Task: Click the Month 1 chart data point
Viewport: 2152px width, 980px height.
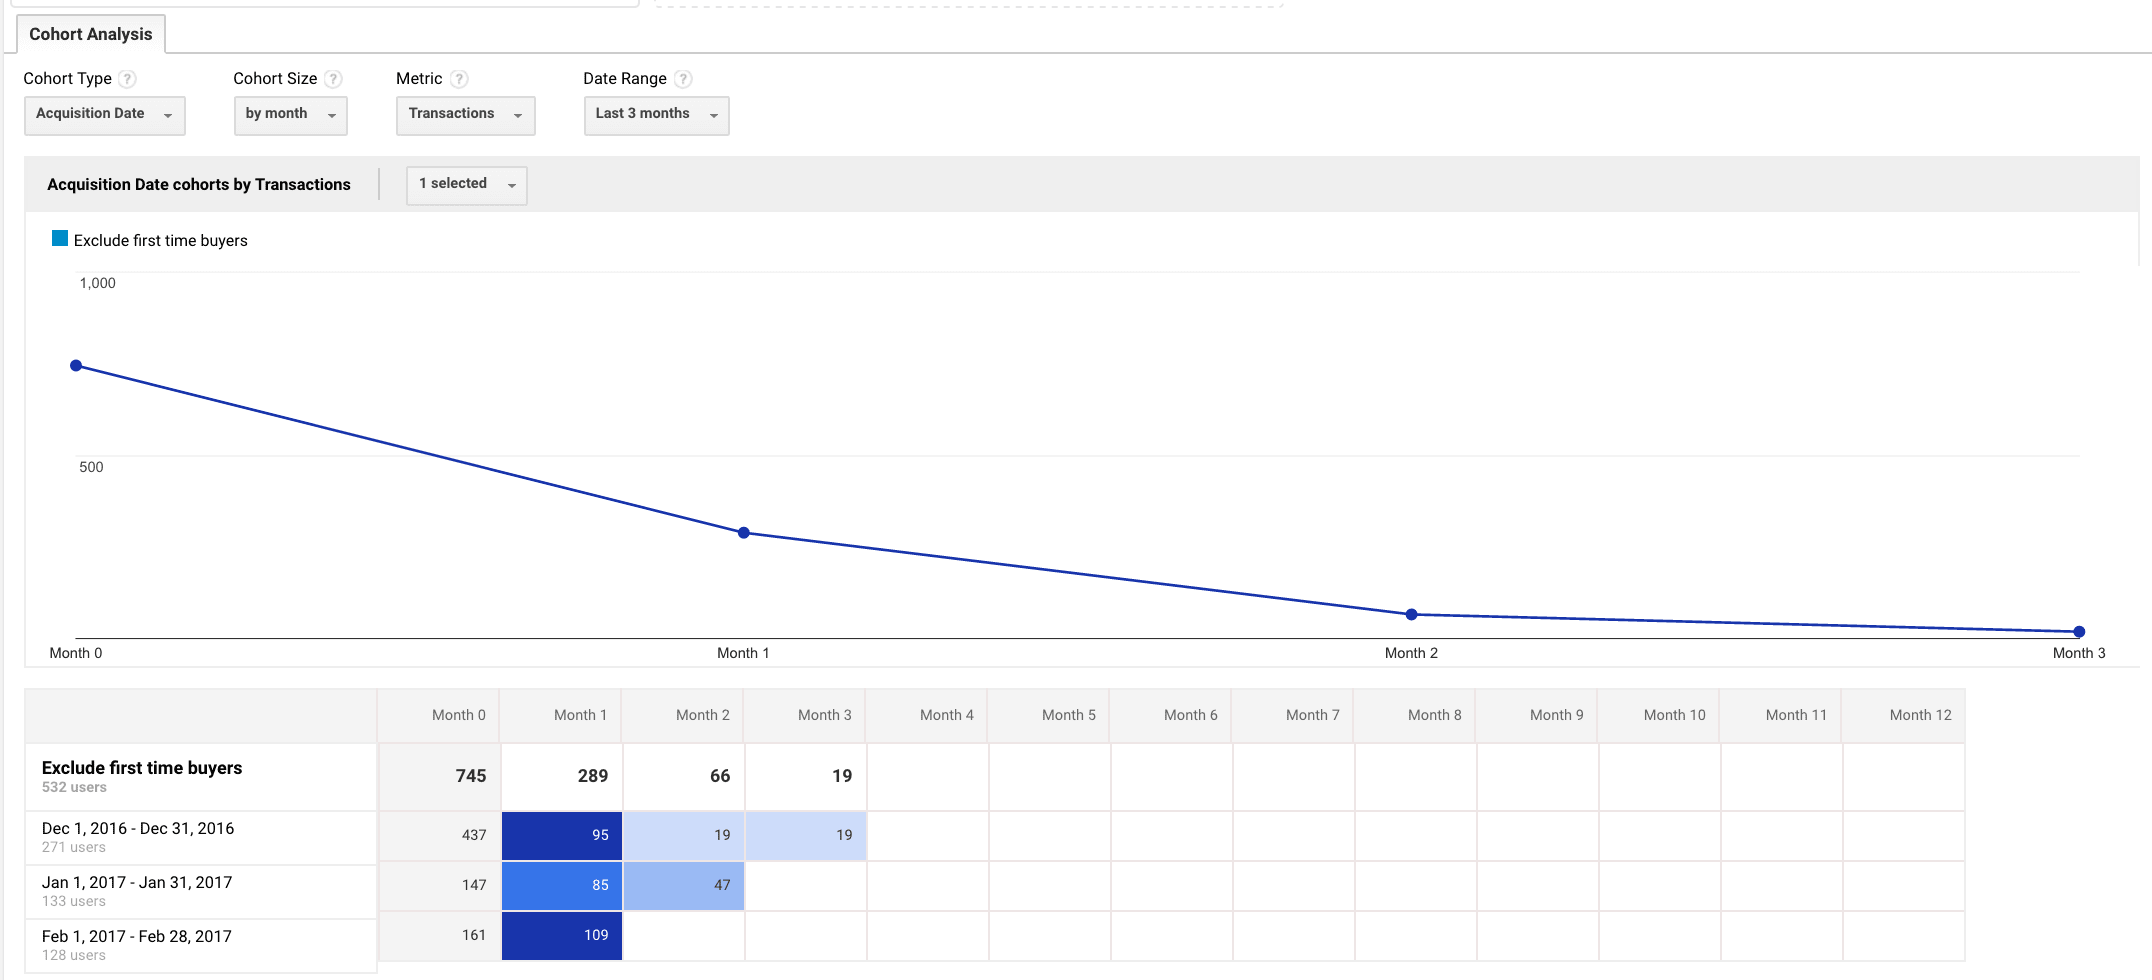Action: [x=744, y=533]
